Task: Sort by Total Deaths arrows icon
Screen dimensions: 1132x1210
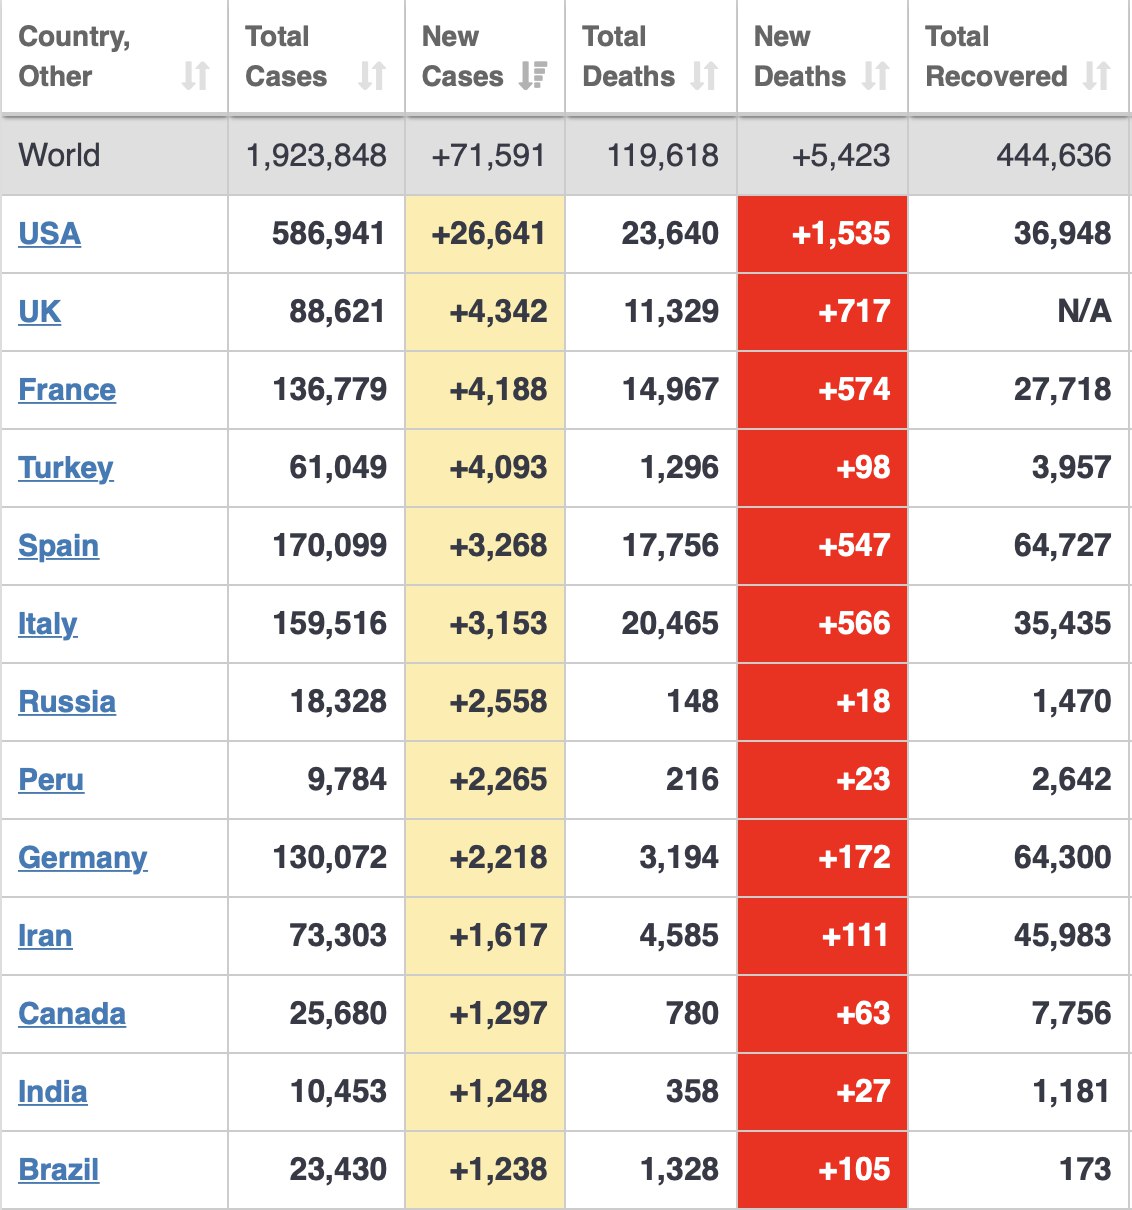Action: point(704,76)
